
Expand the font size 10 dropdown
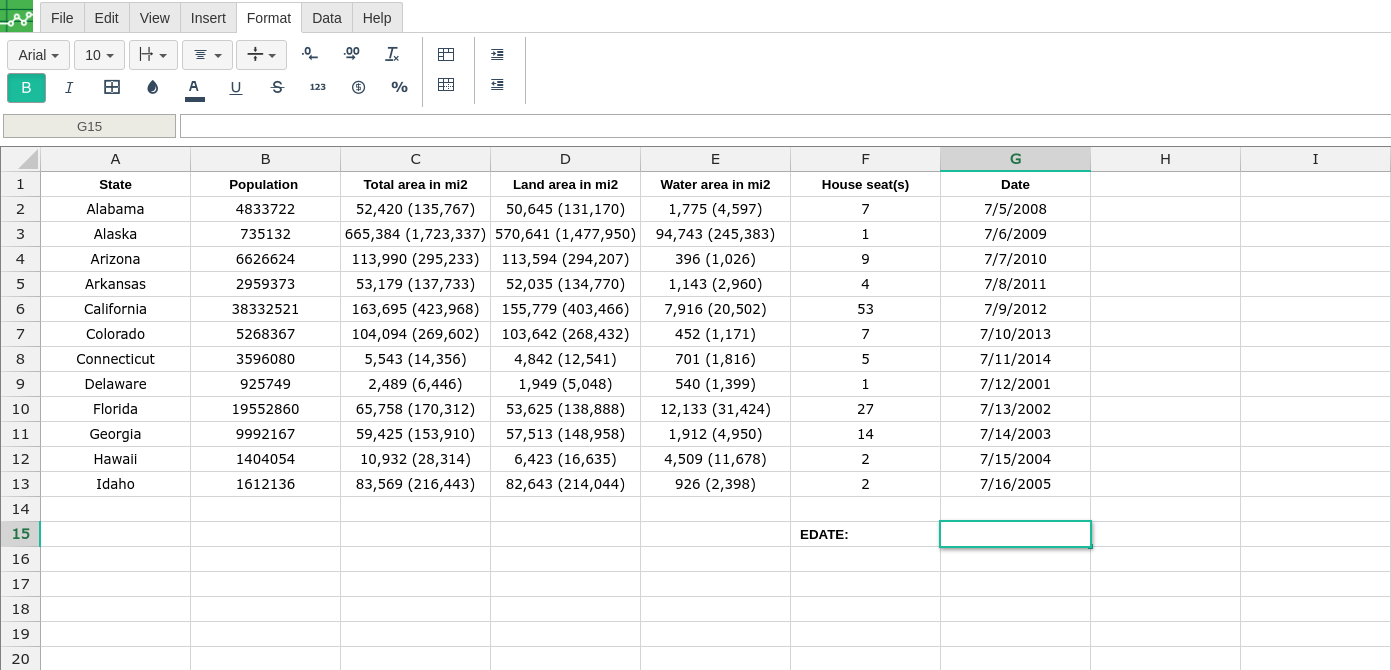tap(99, 55)
